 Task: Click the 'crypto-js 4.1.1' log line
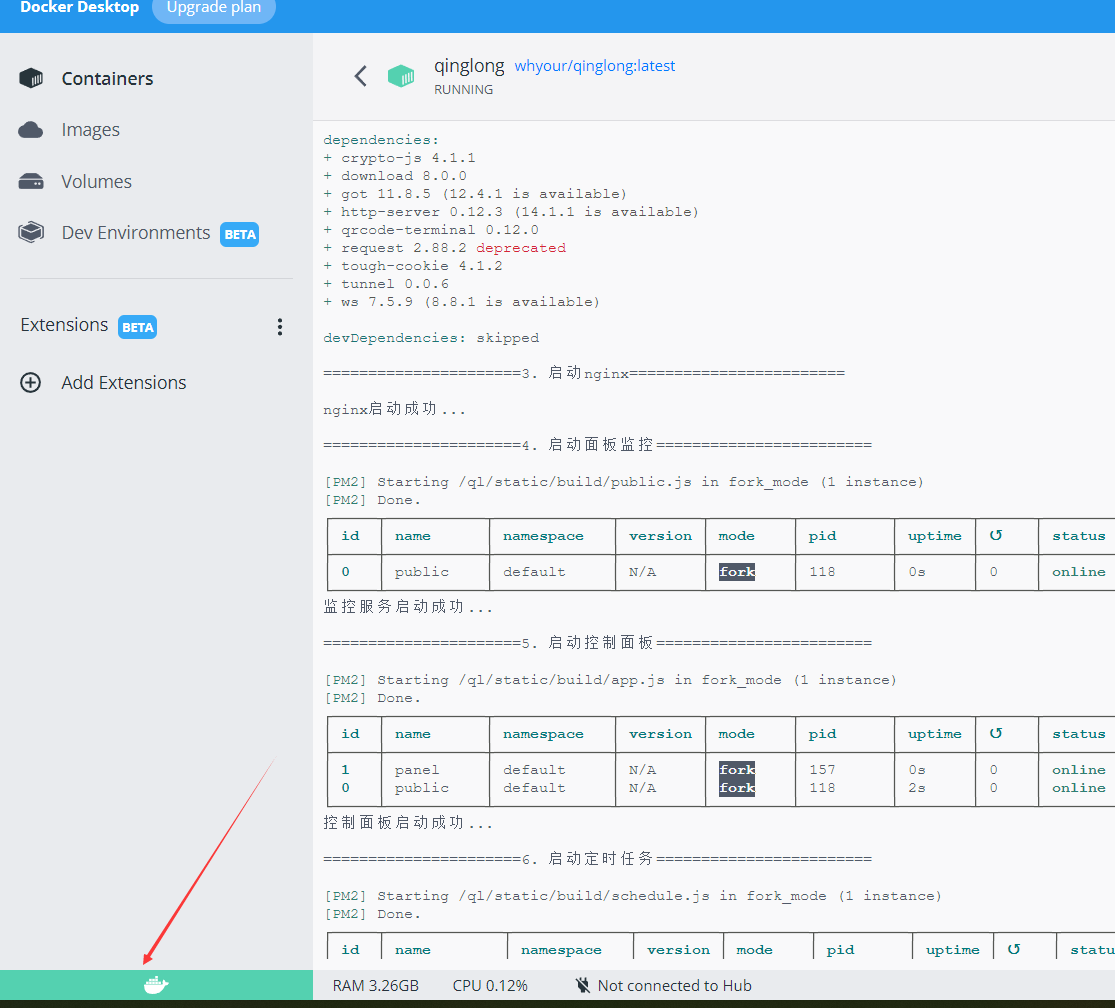399,158
